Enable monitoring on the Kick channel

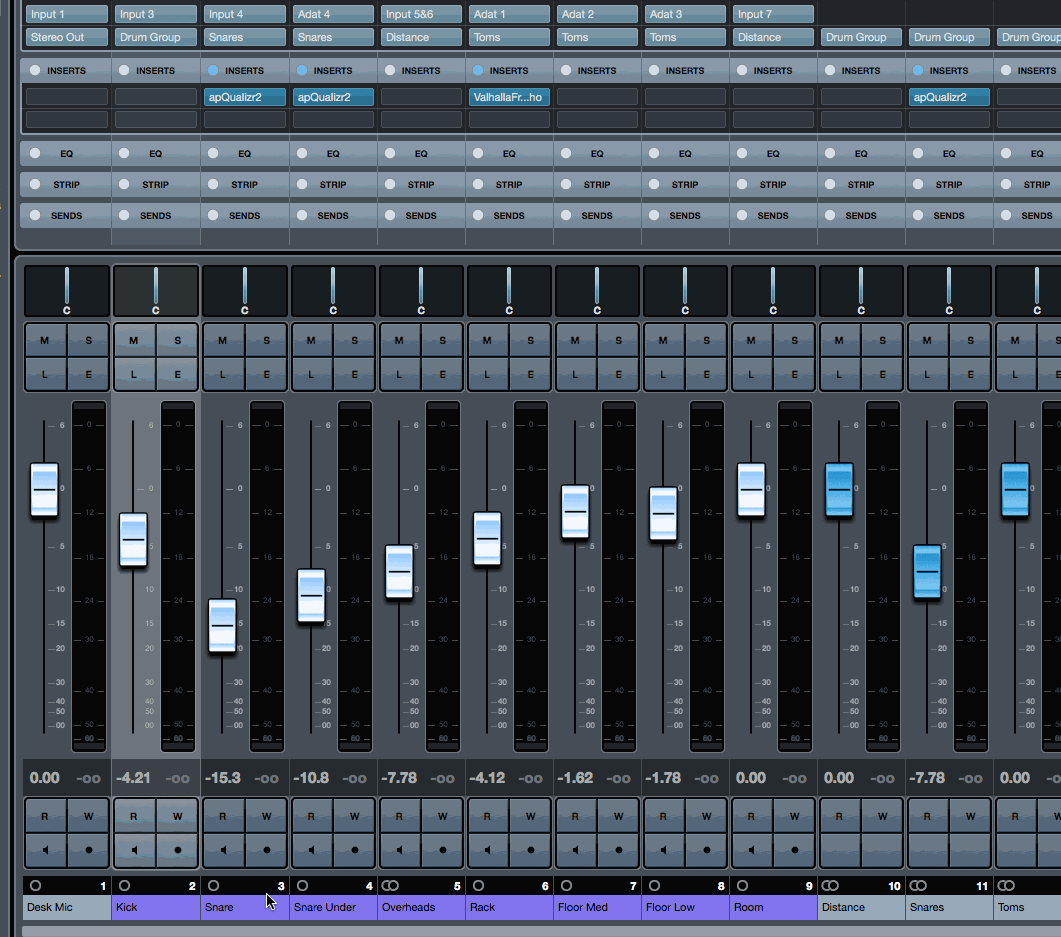coord(133,851)
